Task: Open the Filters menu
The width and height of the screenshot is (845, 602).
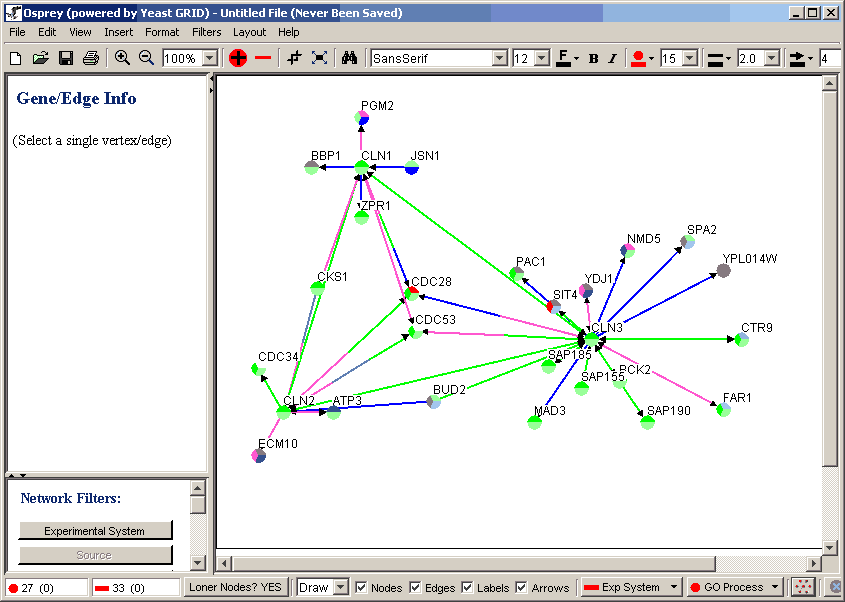Action: tap(206, 32)
